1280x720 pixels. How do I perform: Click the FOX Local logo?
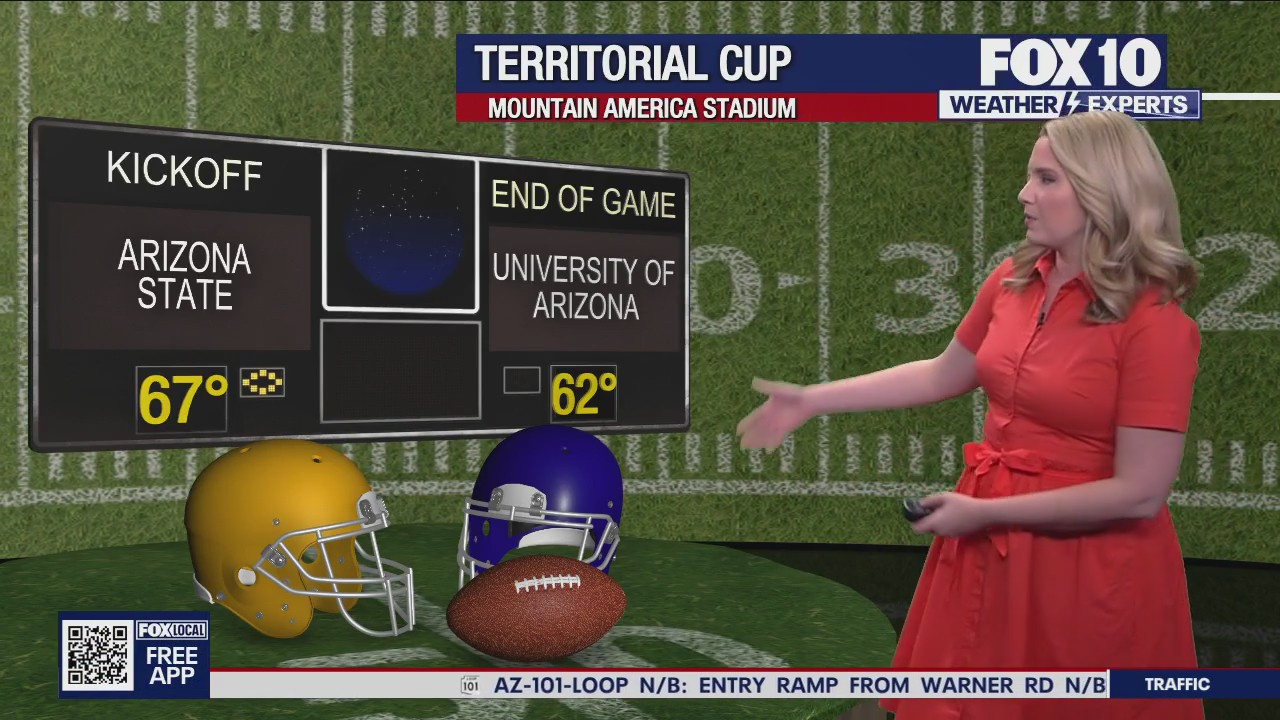pos(172,630)
